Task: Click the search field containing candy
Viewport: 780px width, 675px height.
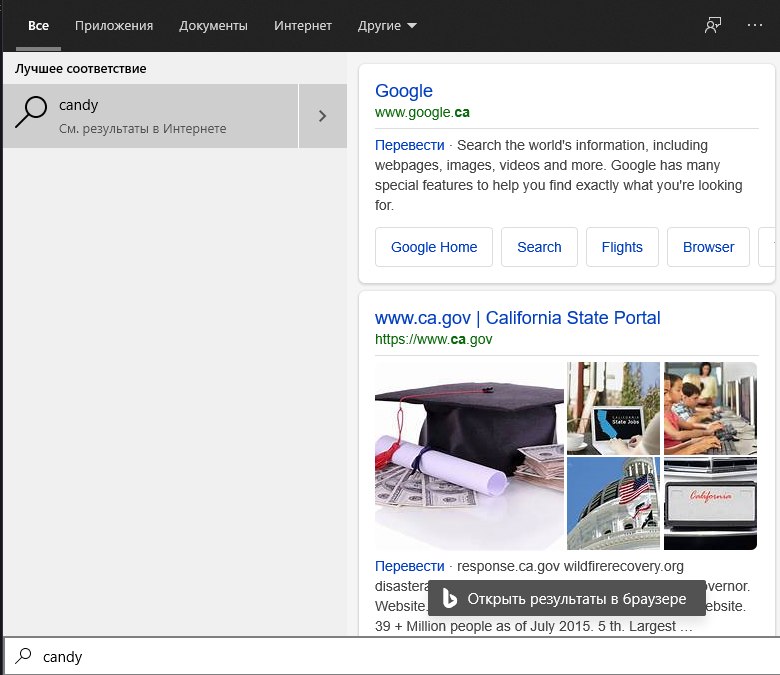Action: point(392,657)
